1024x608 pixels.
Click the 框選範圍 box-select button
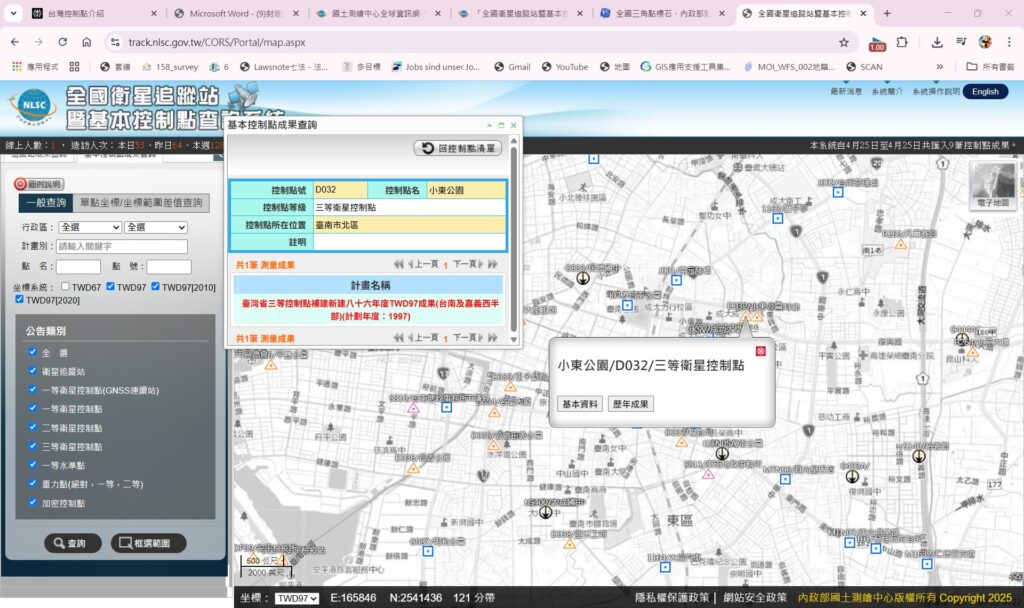pos(148,543)
